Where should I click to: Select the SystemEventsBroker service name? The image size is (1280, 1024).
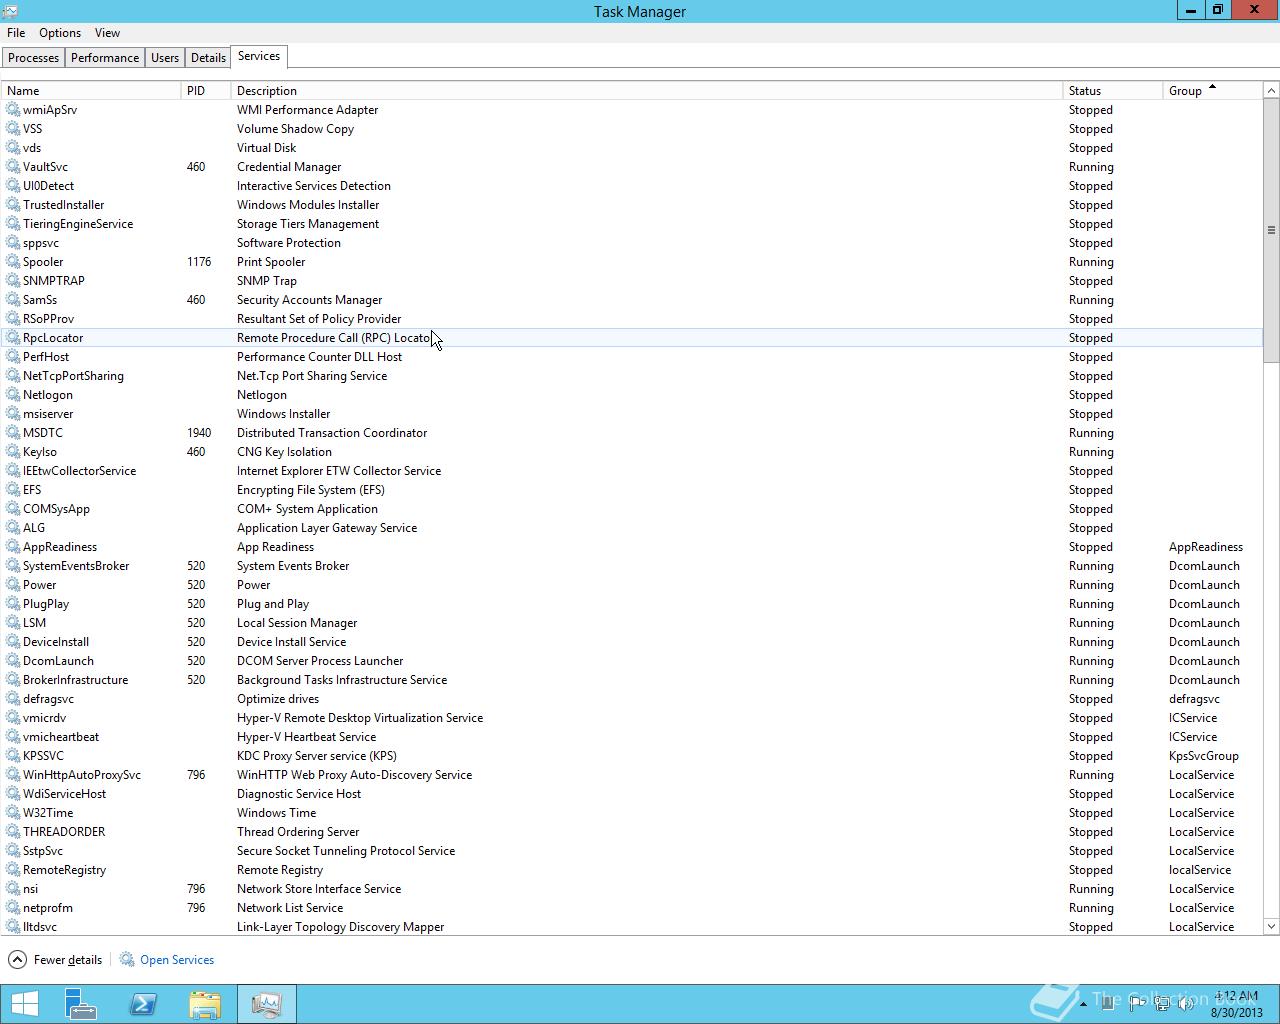point(76,566)
